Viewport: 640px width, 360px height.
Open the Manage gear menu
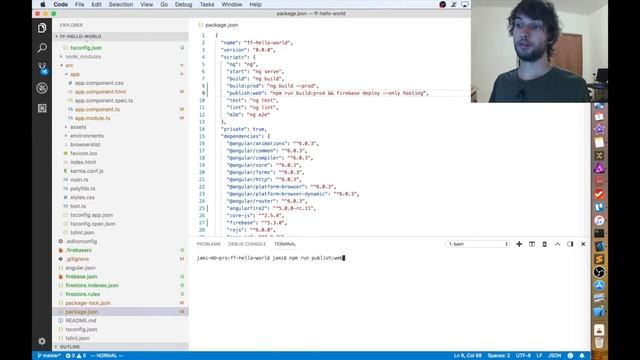(42, 341)
